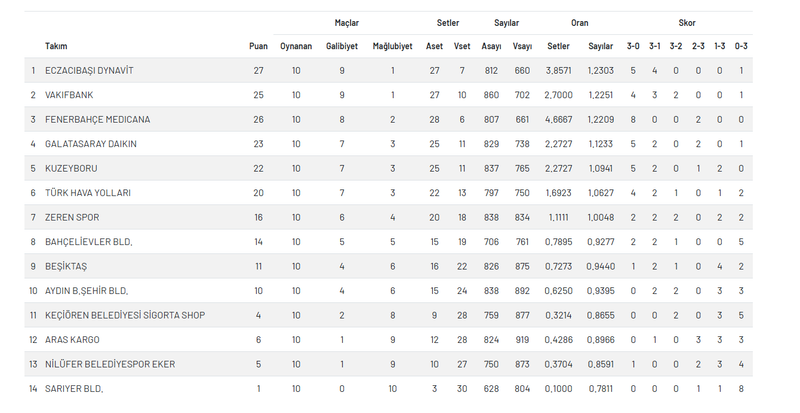
Task: Select KEÇİÖREN BELEDİYESİ SİGORTA SHOP
Action: 125,316
